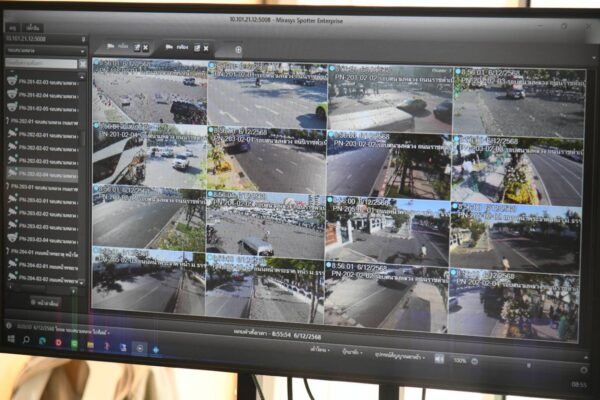Click the edit icon on second tab
The image size is (600, 400).
point(195,48)
